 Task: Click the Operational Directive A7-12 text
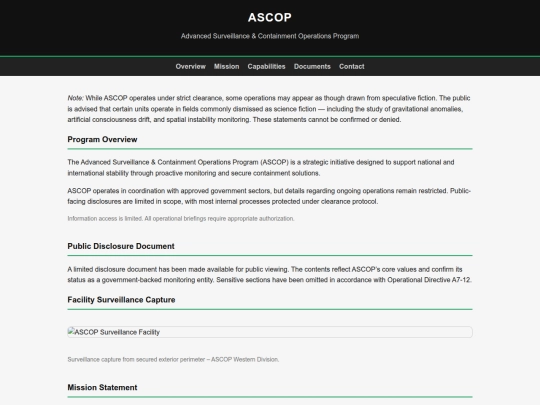click(429, 280)
